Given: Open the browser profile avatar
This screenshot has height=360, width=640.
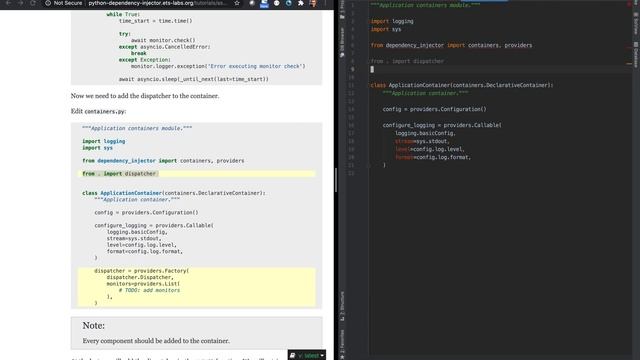Looking at the screenshot, I should click(x=313, y=3).
